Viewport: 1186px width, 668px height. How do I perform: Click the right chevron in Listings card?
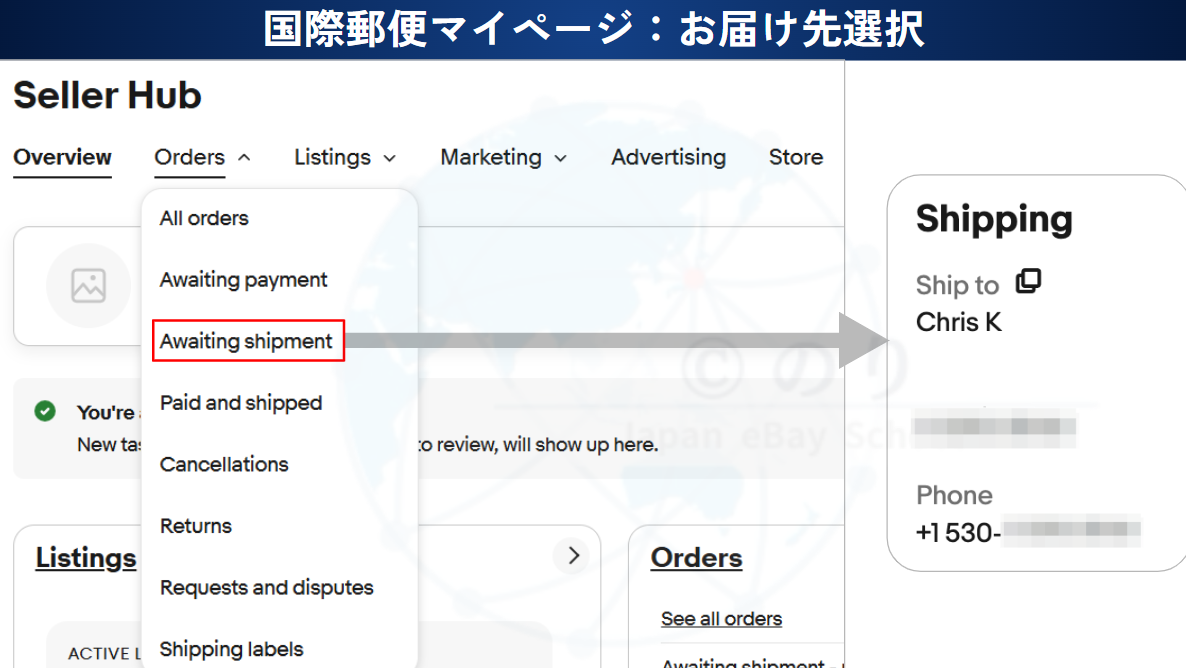click(x=573, y=556)
